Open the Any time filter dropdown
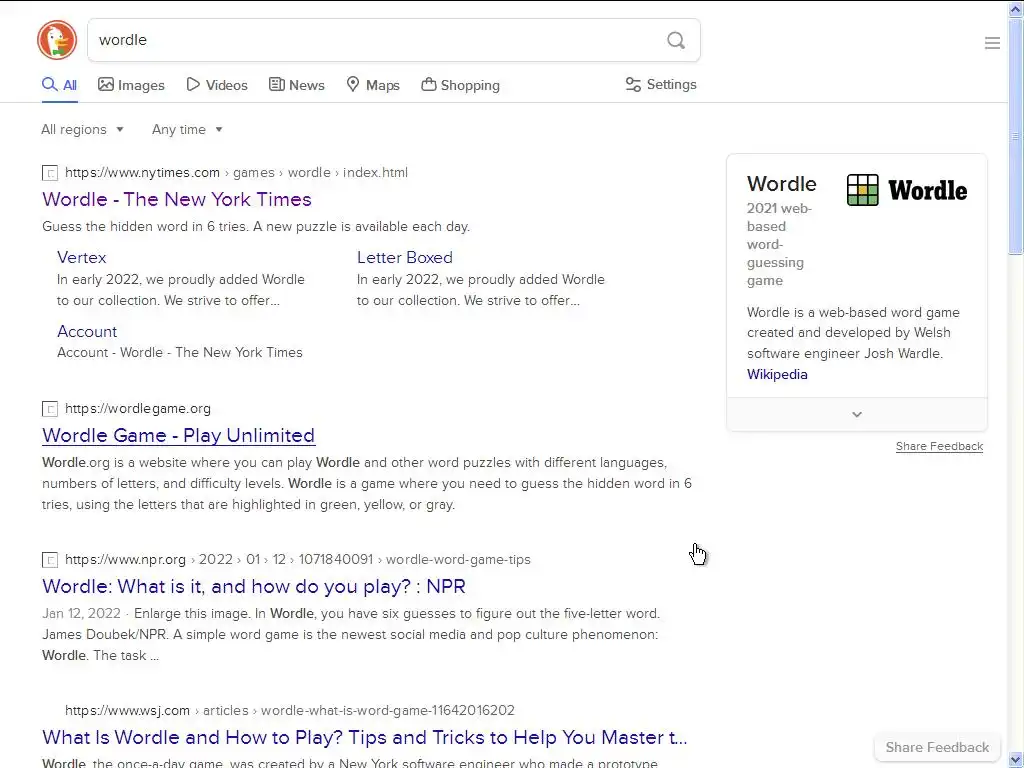 tap(187, 129)
